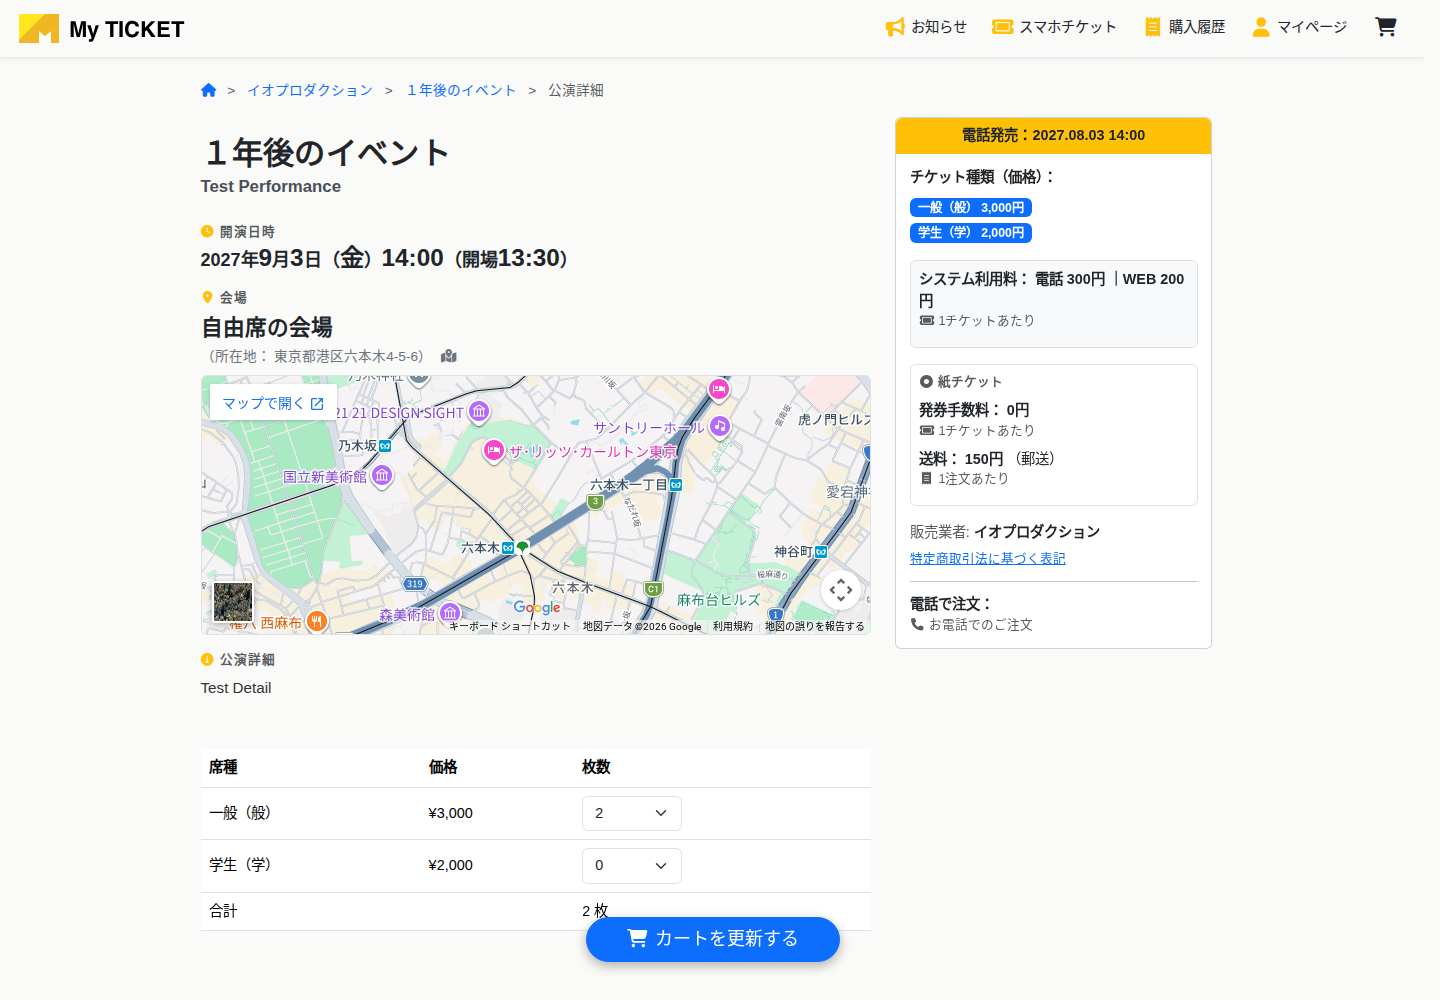This screenshot has width=1440, height=1000.
Task: Open スマホチケット in the header
Action: pos(1054,27)
